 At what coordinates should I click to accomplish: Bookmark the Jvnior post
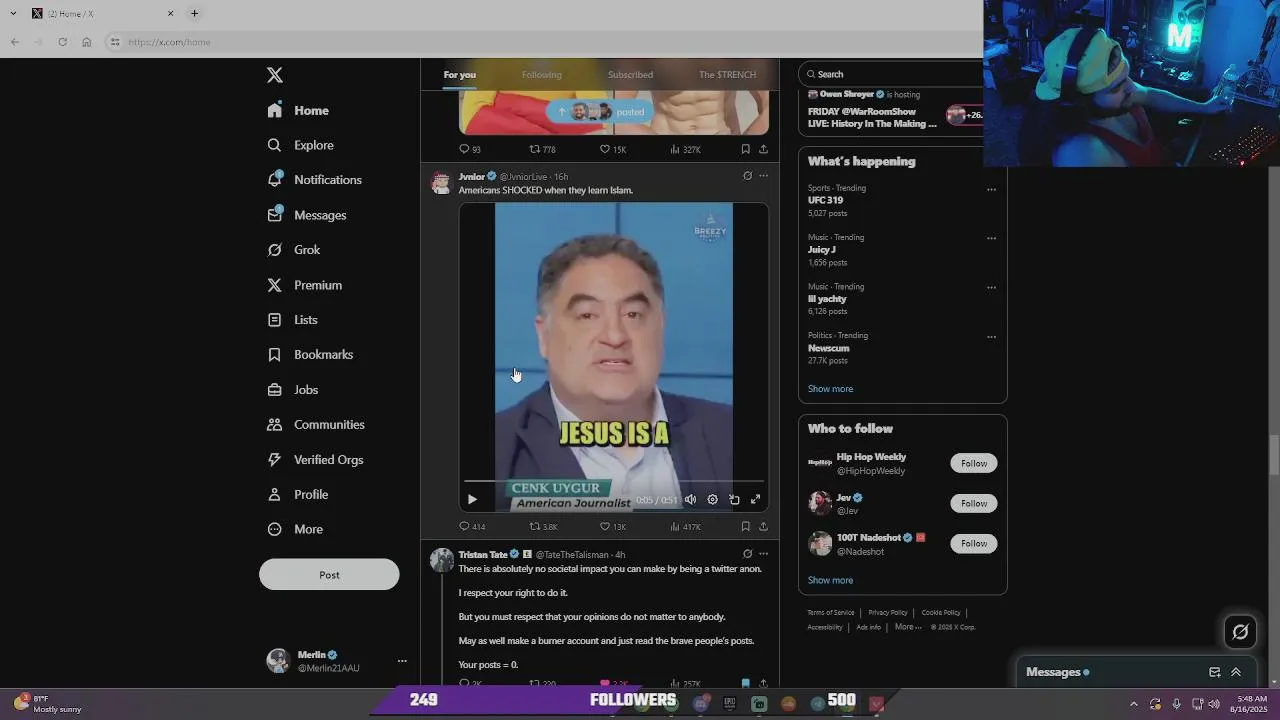pyautogui.click(x=745, y=526)
